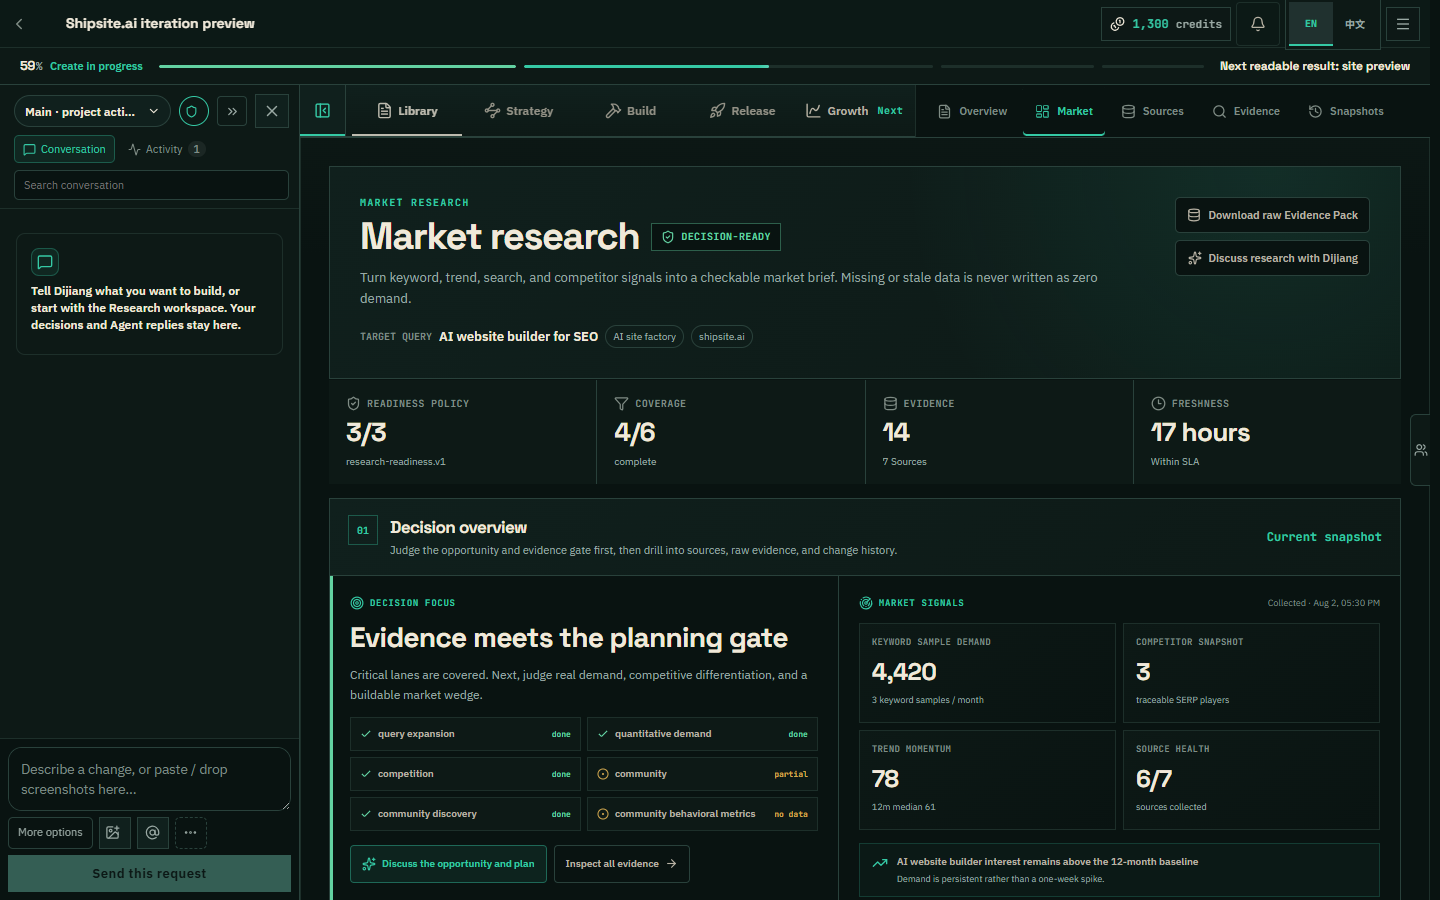
Task: Click Next readable result: site preview
Action: pos(1315,66)
